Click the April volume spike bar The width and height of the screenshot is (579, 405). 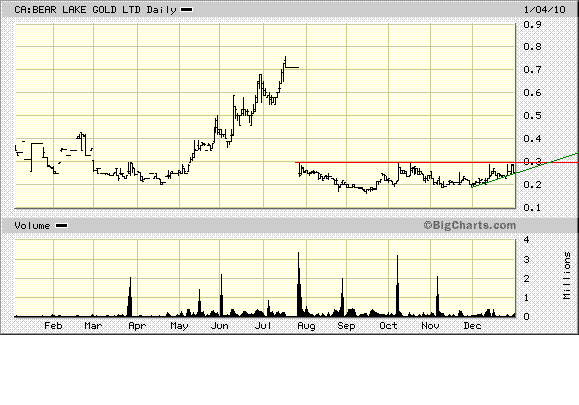pyautogui.click(x=130, y=297)
